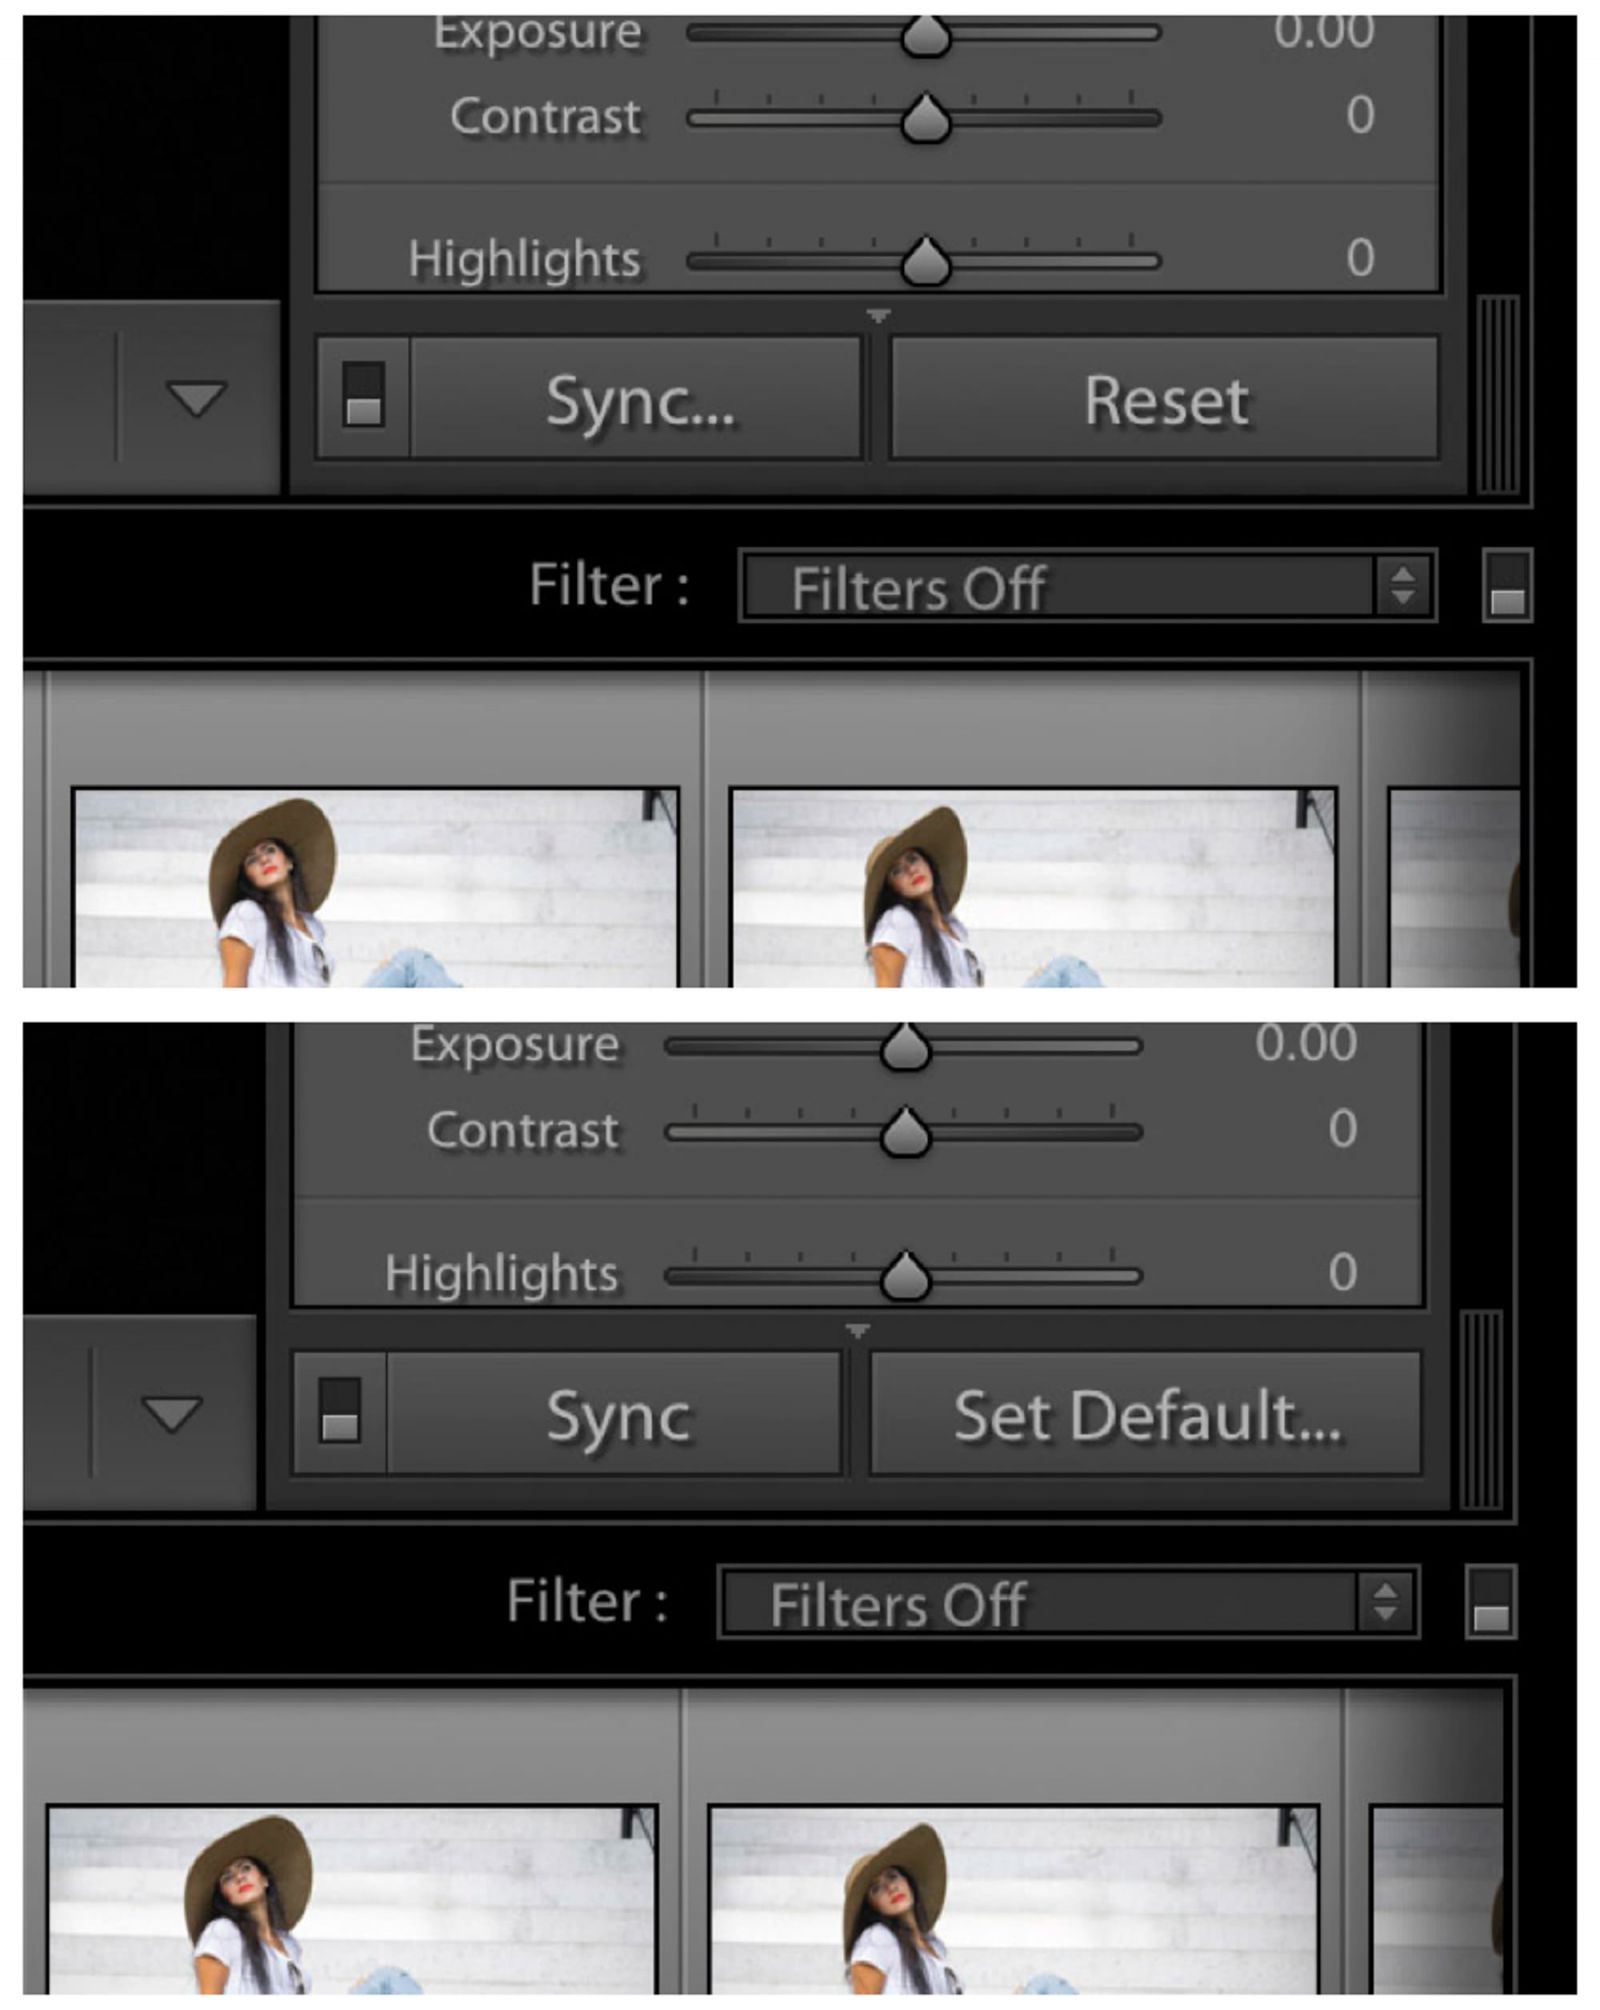Viewport: 1600px width, 2010px height.
Task: Click Contrast slider handle in panel above Reset
Action: click(x=925, y=120)
